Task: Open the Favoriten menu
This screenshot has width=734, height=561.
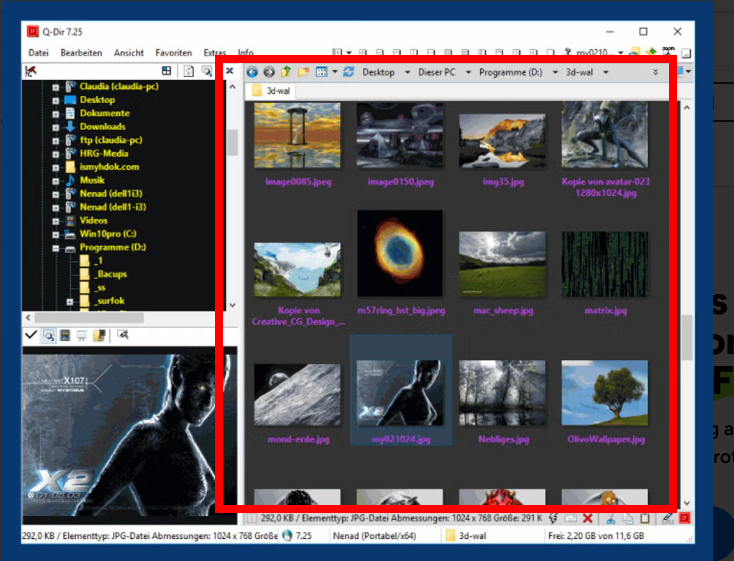Action: click(x=174, y=52)
